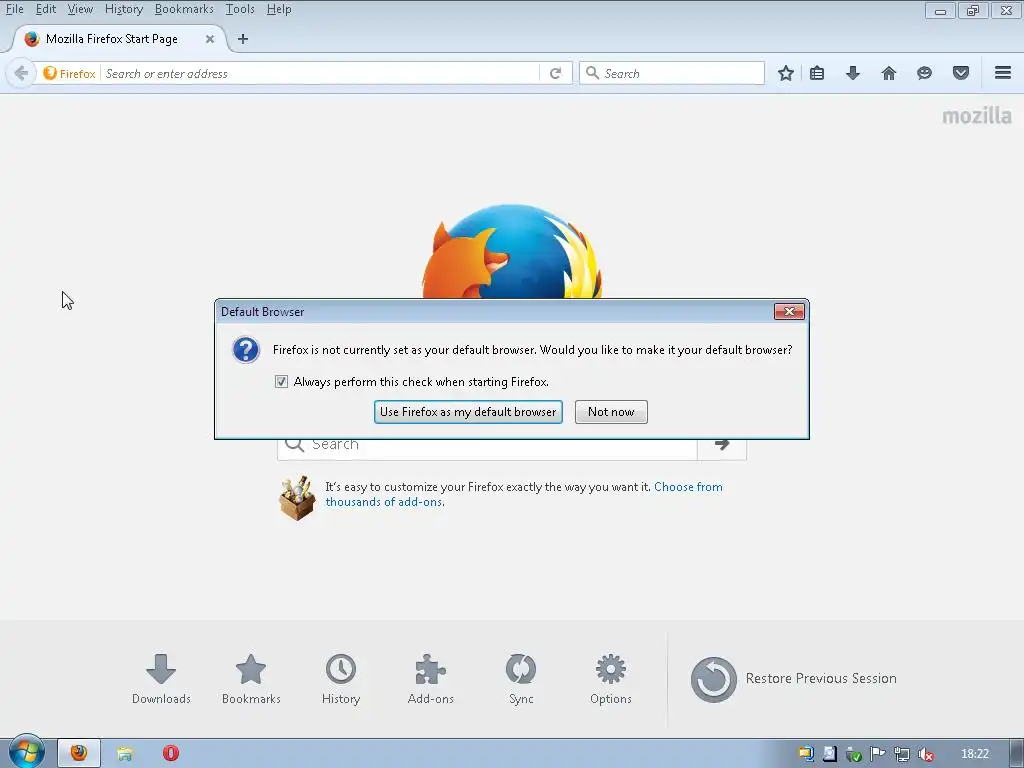1024x768 pixels.
Task: Click Restore Previous Session button
Action: click(x=793, y=679)
